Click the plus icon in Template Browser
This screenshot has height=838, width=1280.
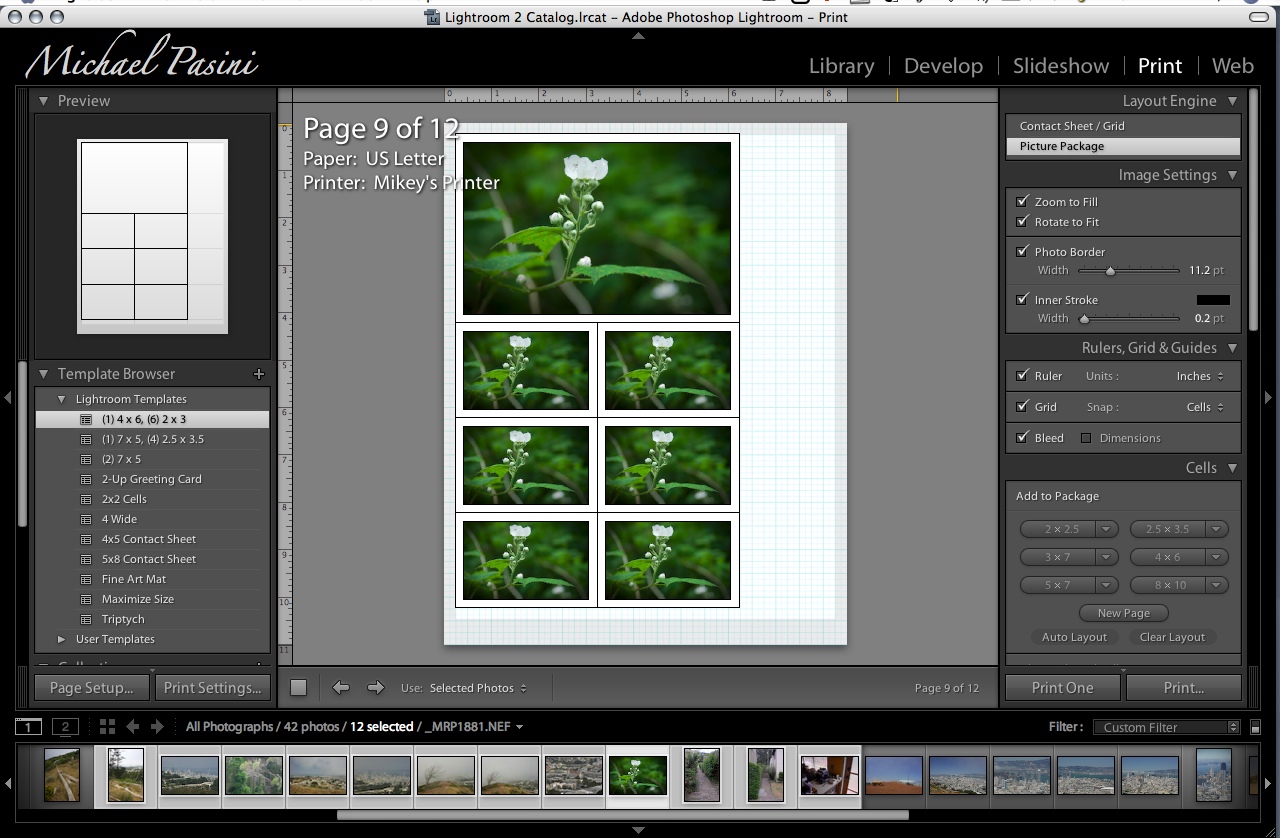259,374
